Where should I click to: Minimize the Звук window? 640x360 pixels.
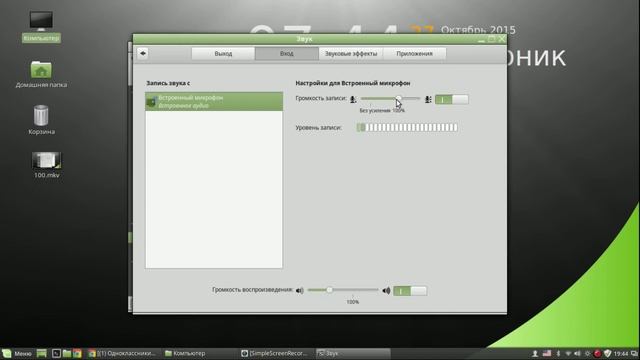(x=481, y=39)
